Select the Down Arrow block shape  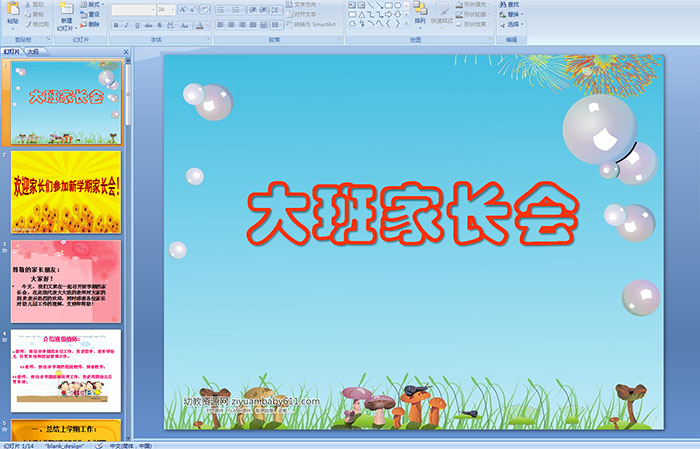tap(397, 15)
